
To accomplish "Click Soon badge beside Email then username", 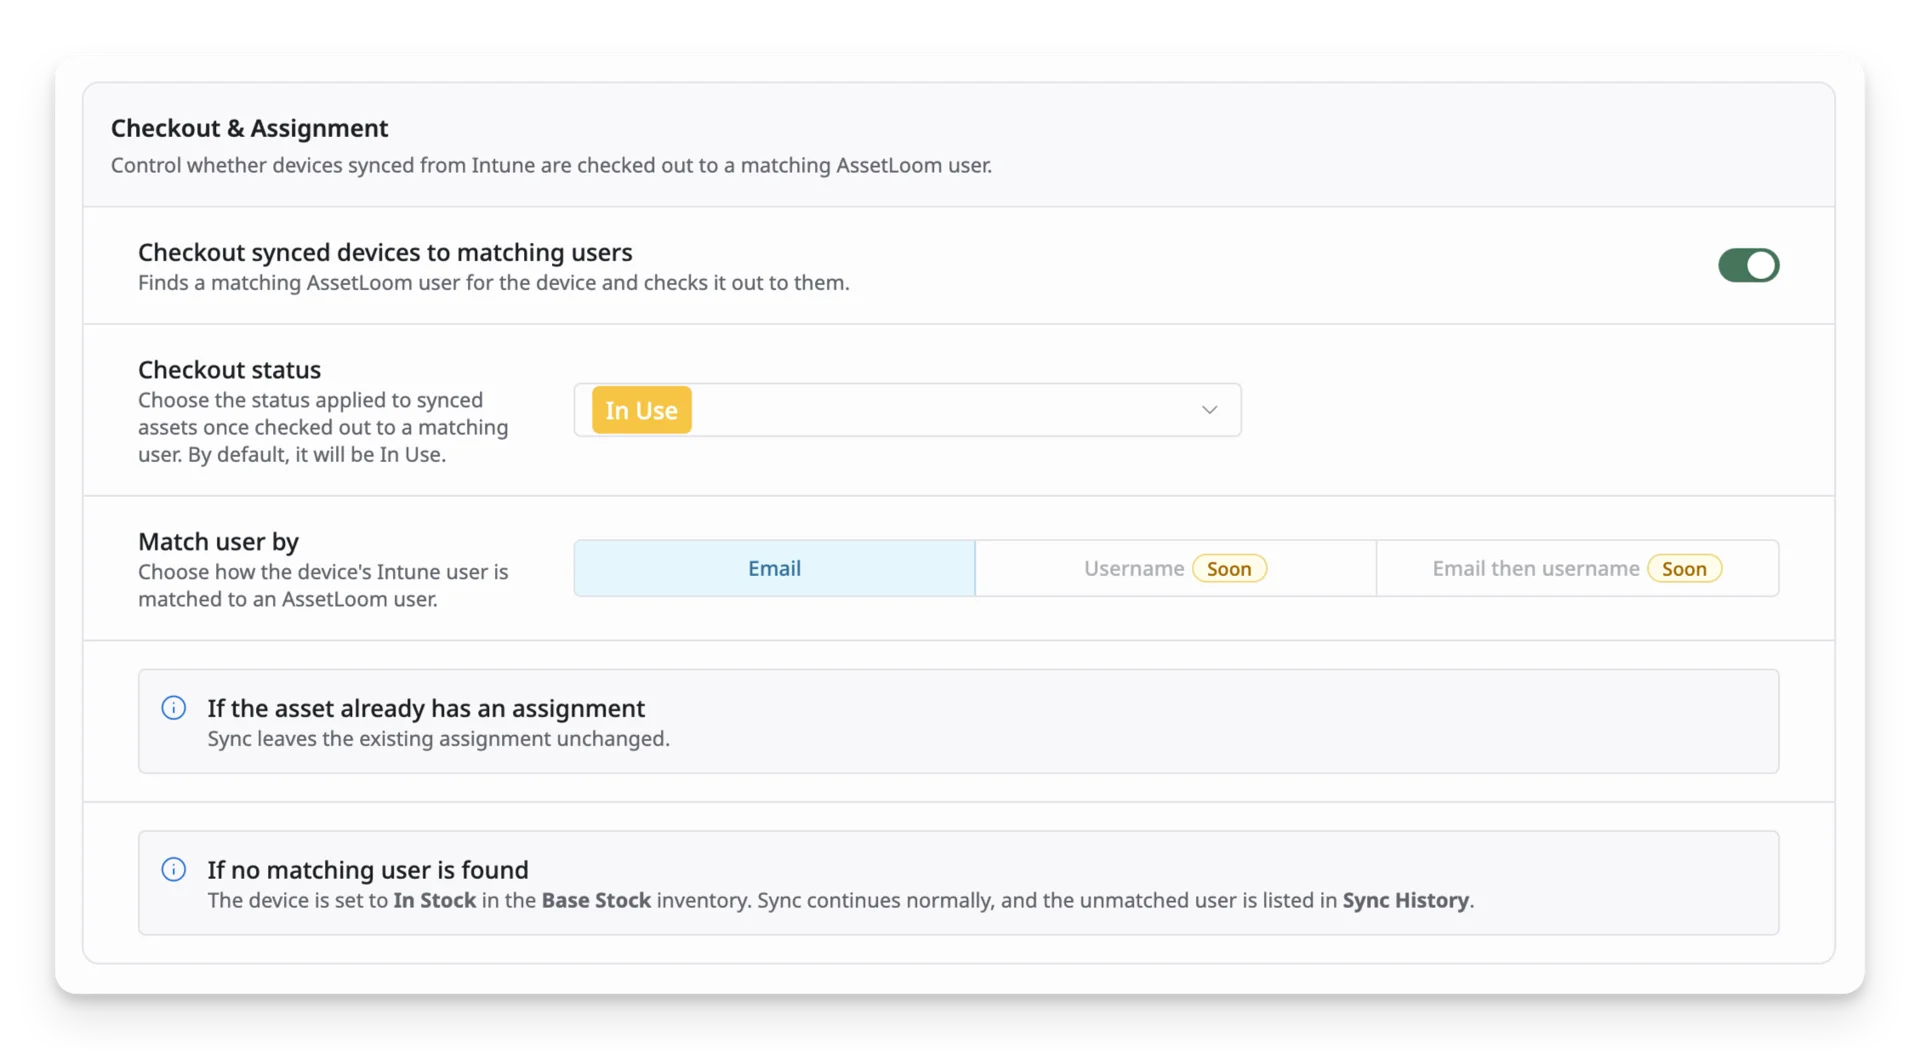I will click(1684, 568).
